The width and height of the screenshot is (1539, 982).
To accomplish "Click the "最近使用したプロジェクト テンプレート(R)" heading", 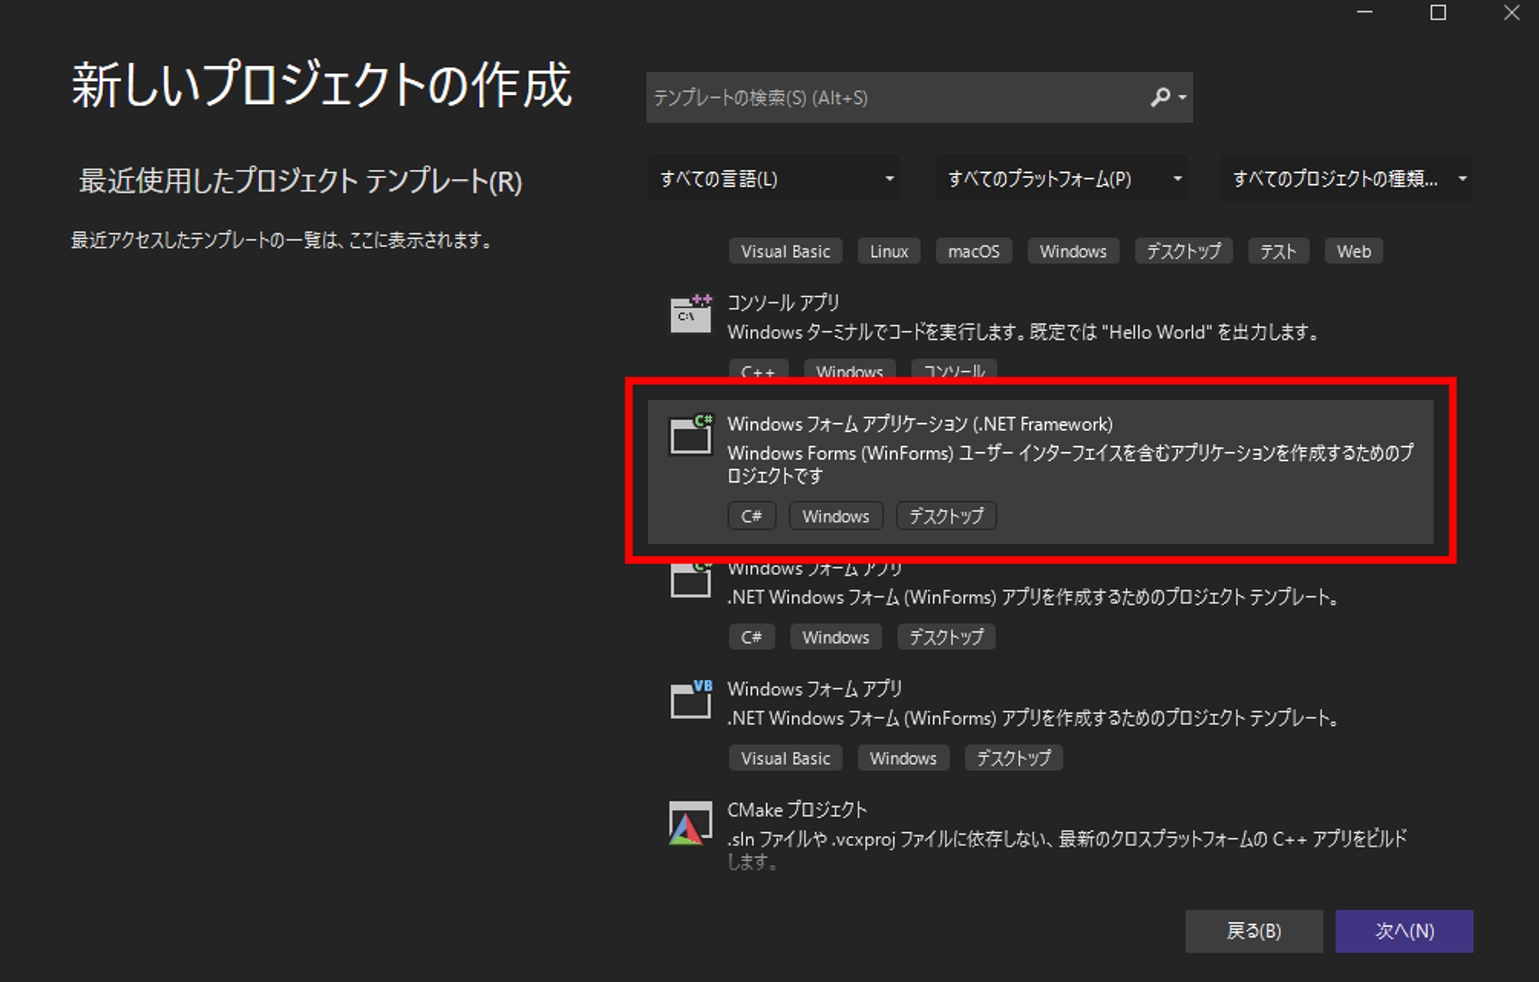I will [x=300, y=181].
